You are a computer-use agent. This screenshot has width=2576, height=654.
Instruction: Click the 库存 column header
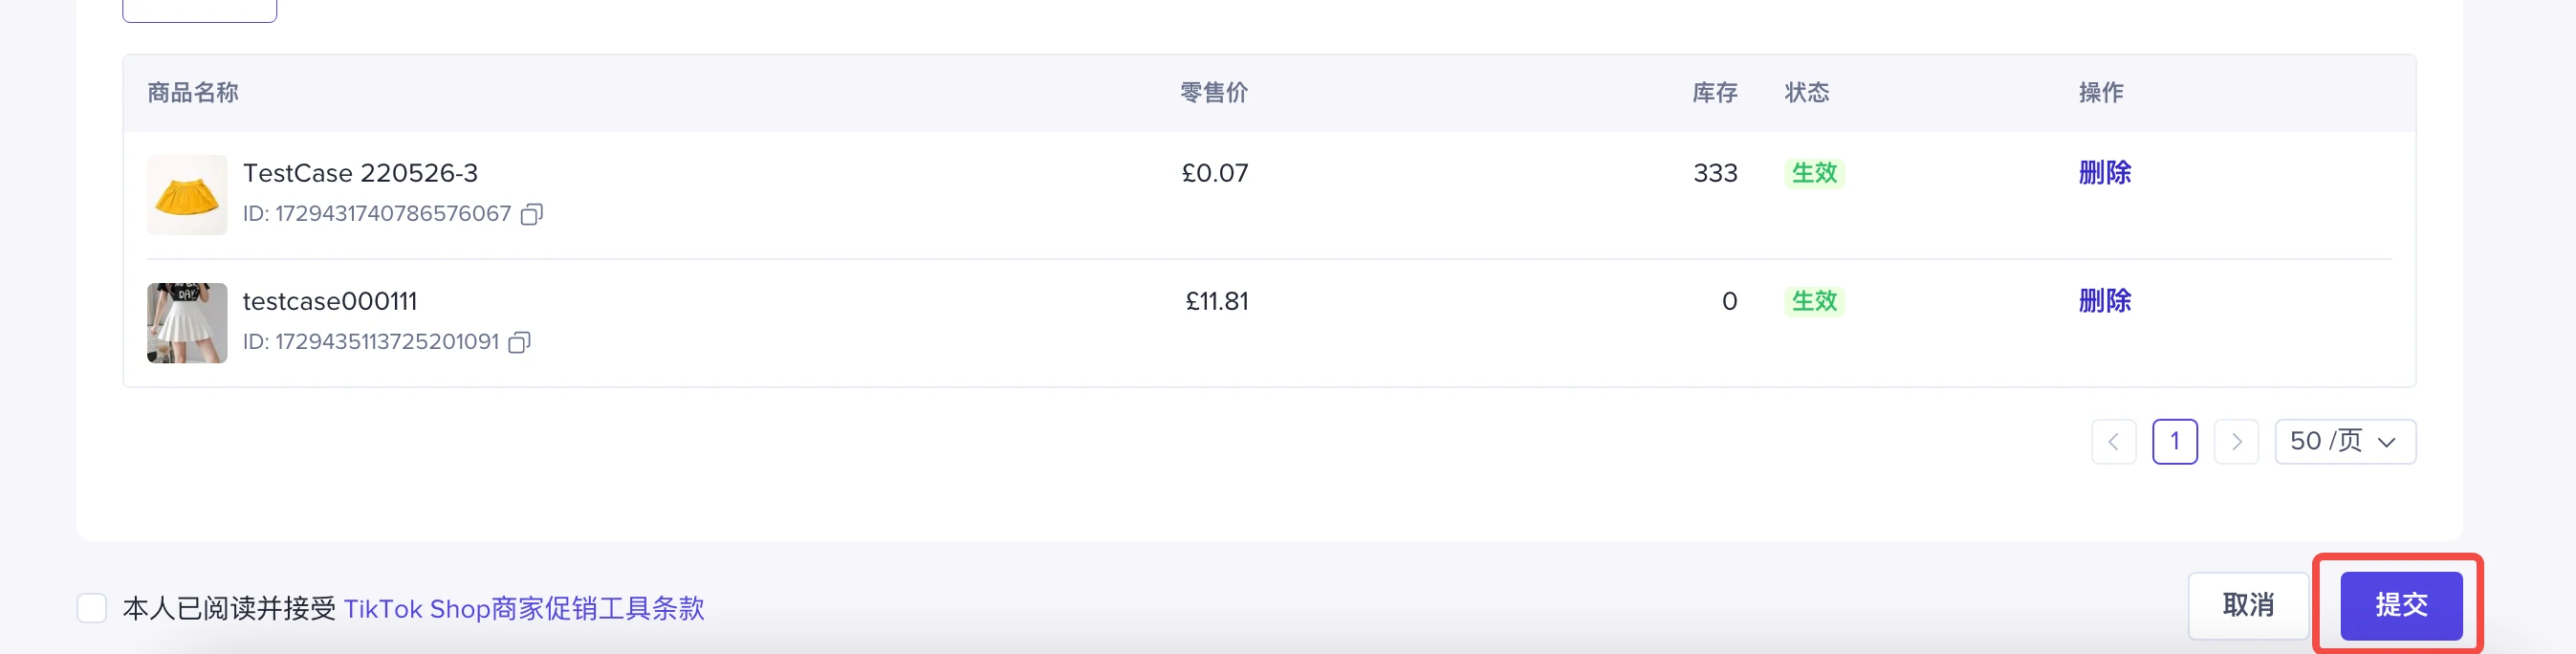(x=1714, y=93)
